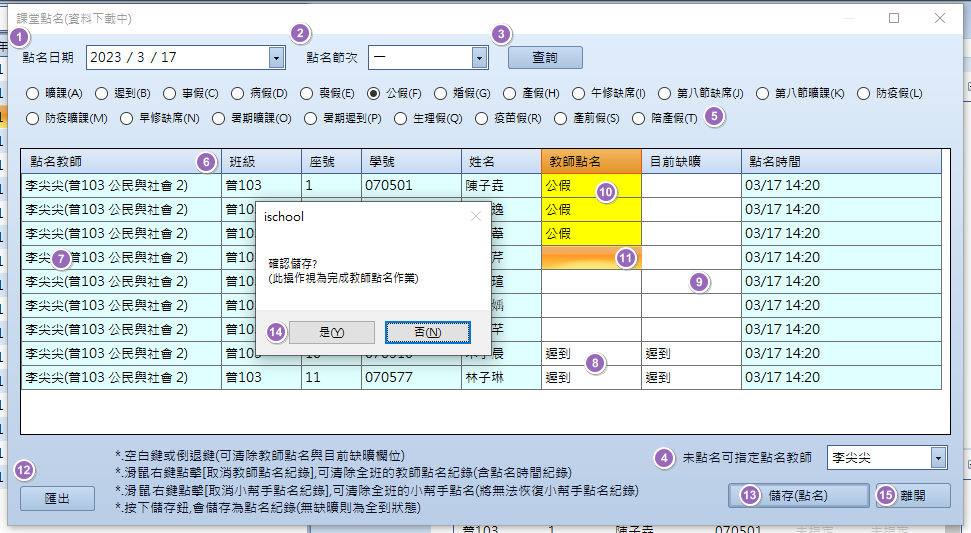Click the 匯出 button
The height and width of the screenshot is (533, 971).
(x=58, y=497)
